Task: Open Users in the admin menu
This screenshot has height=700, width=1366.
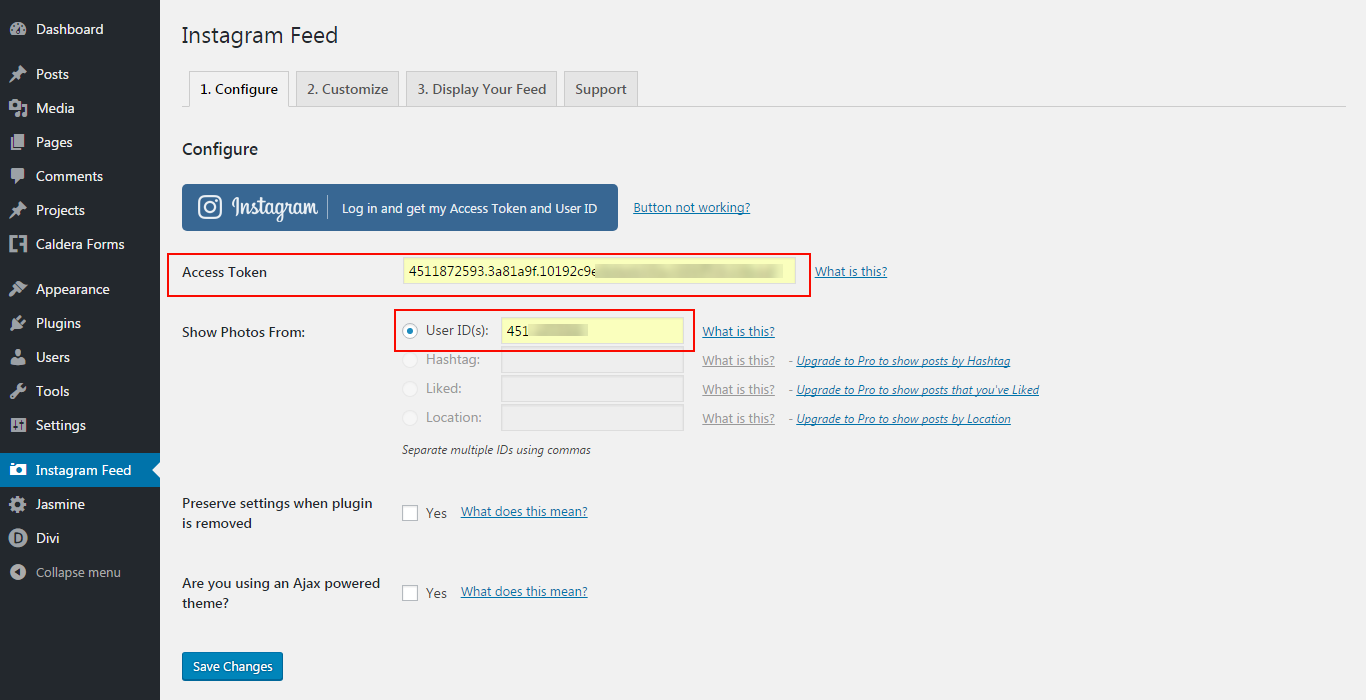Action: point(80,357)
